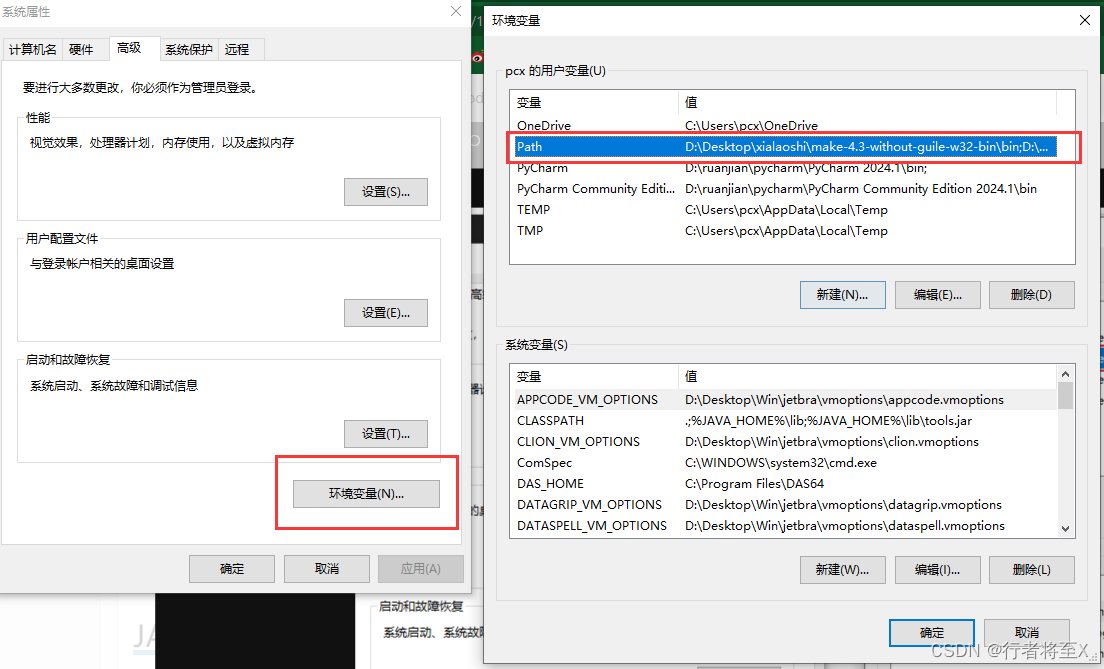
Task: Close the 系统属性 window
Action: point(456,11)
